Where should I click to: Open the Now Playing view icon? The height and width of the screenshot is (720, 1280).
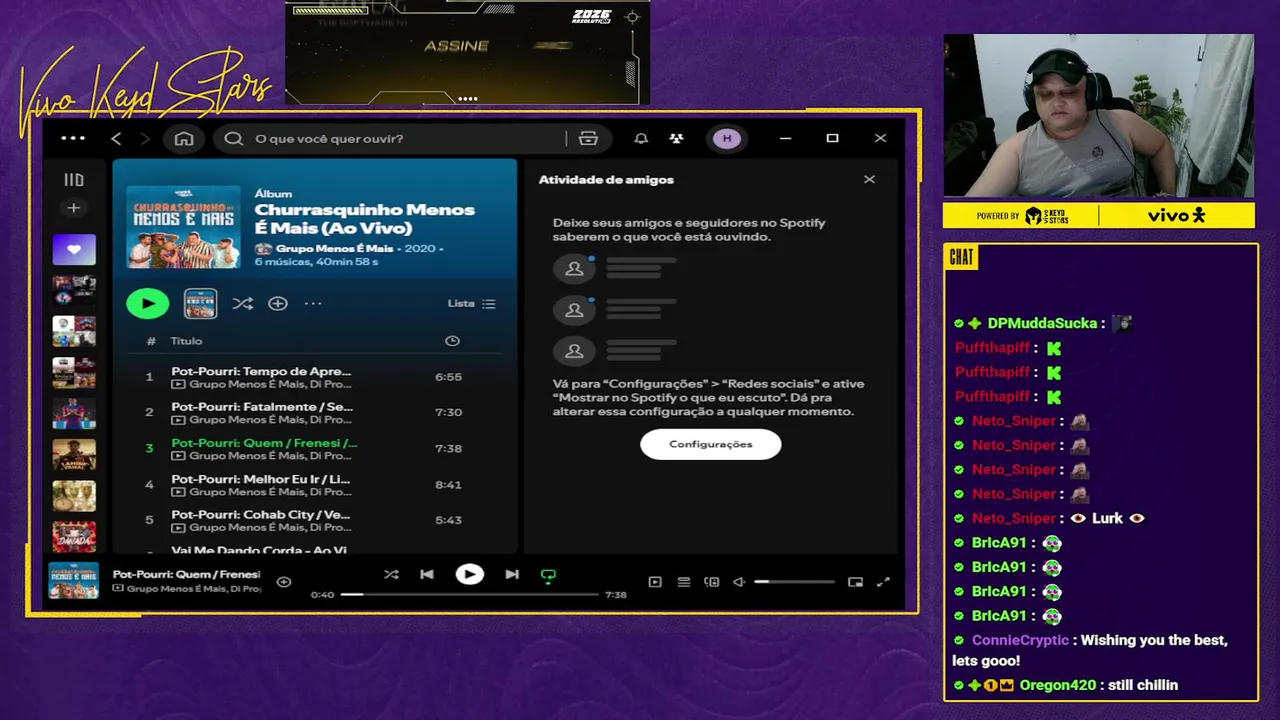(x=655, y=582)
